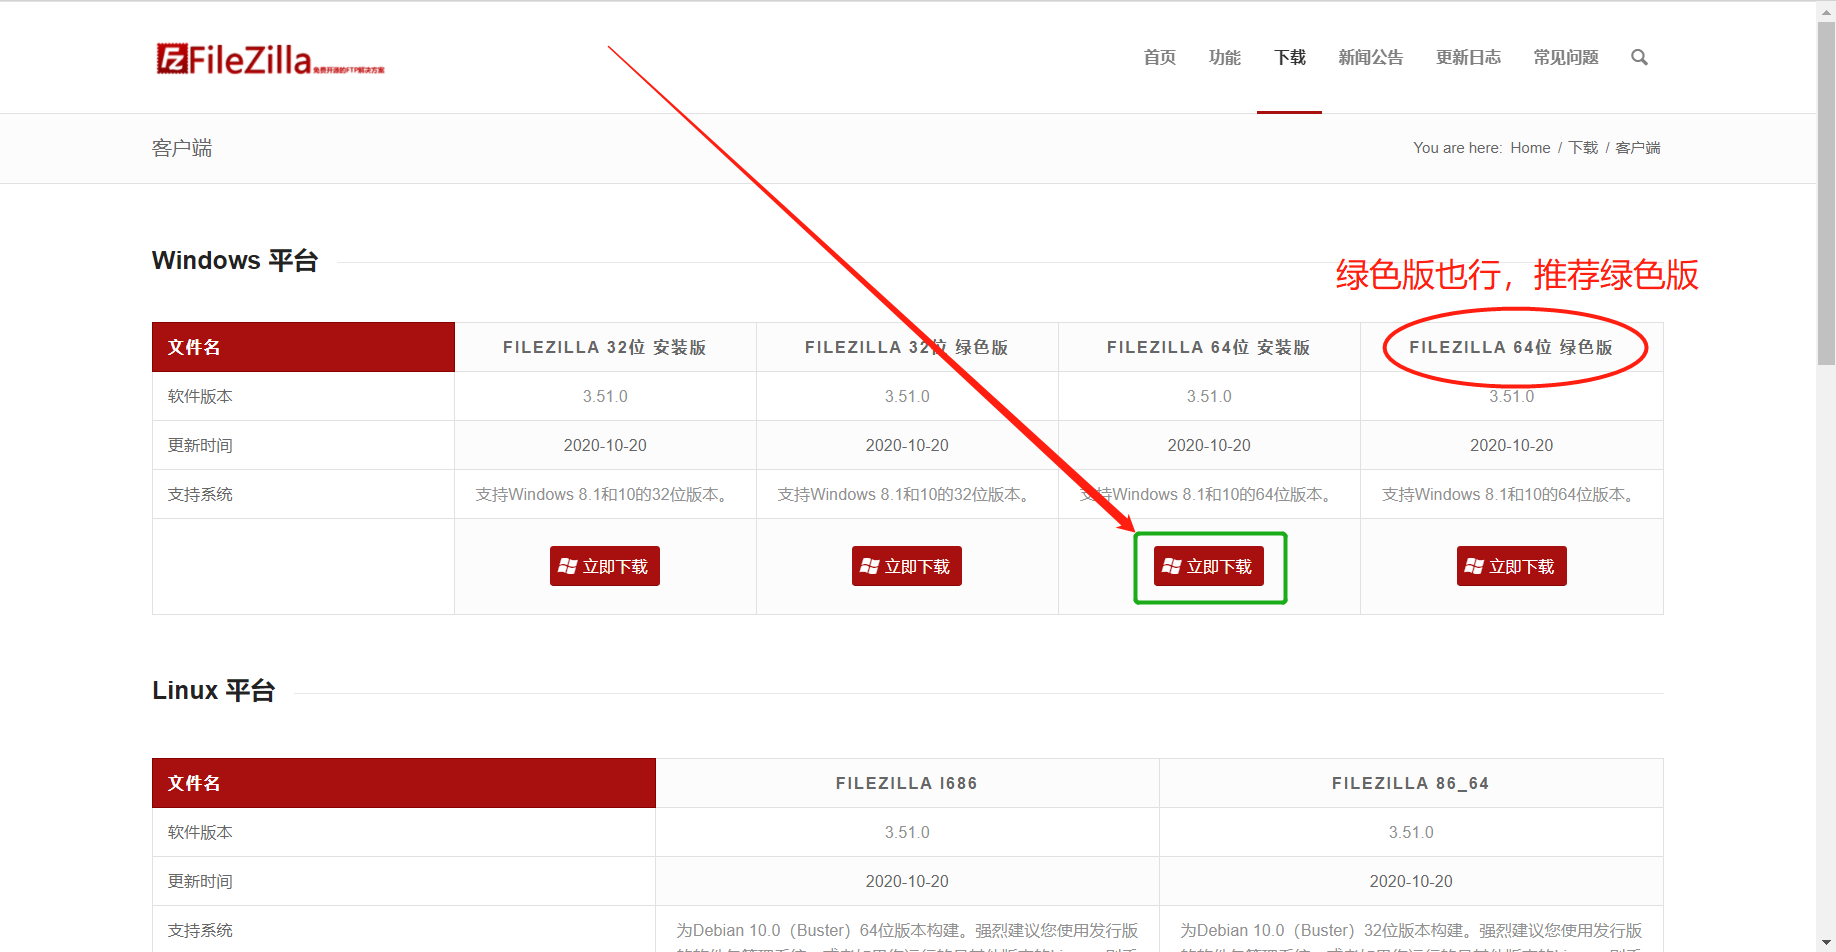Click 2020-10-20 date under FILEZILLA 86_64
This screenshot has height=952, width=1836.
[x=1411, y=881]
